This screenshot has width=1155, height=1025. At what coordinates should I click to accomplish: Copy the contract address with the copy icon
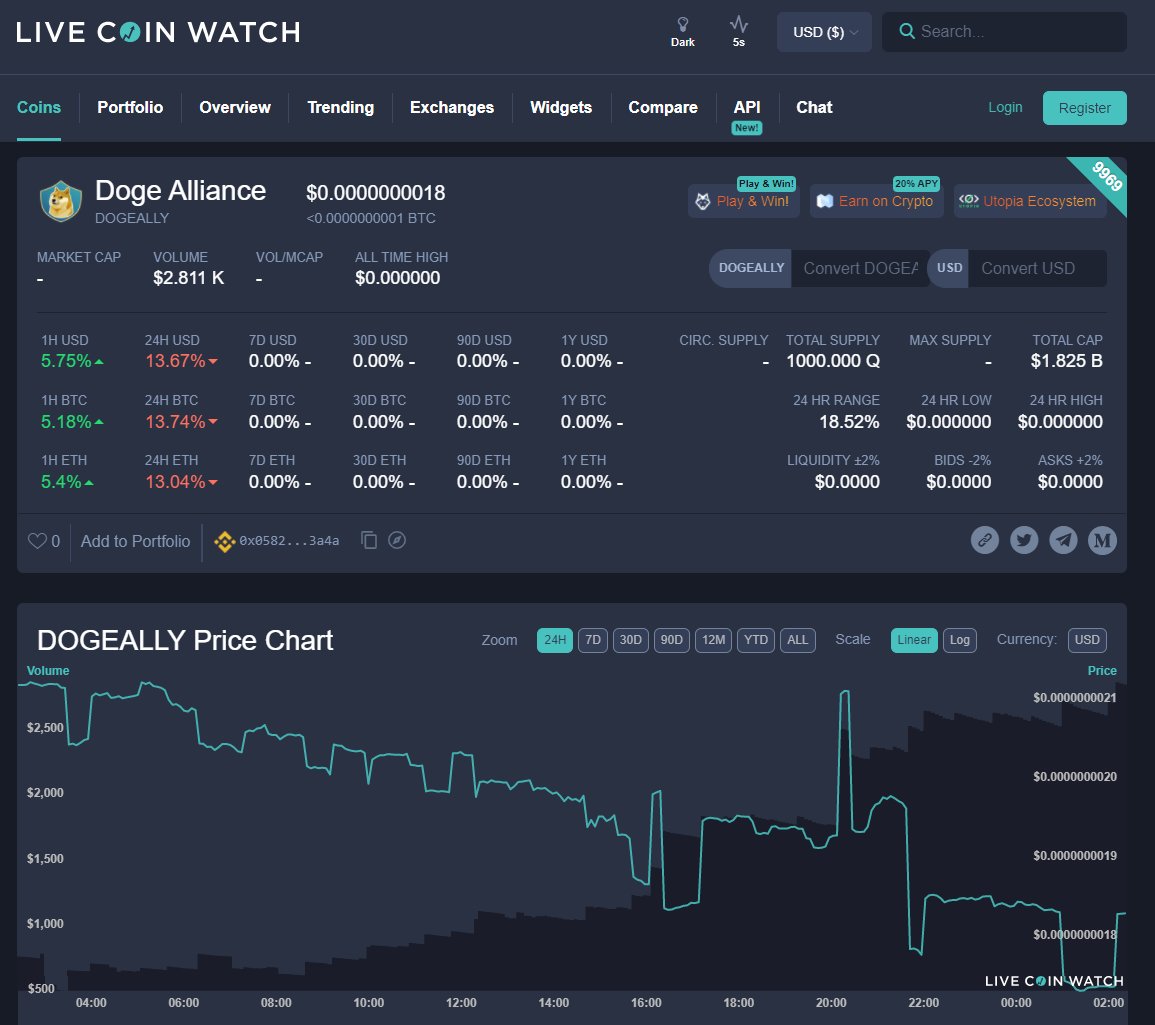tap(369, 540)
